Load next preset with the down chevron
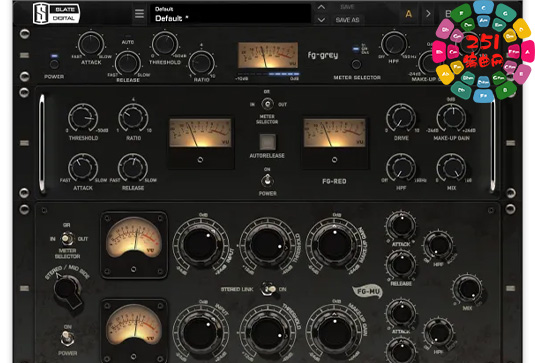Viewport: 535px width, 363px height. tap(321, 20)
